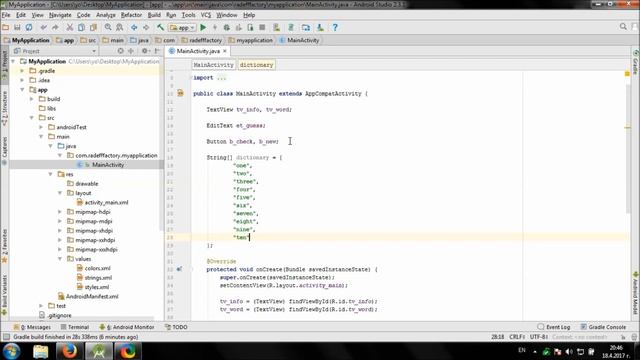640x360 pixels.
Task: Click the Search Everywhere magnifier icon
Action: (623, 27)
